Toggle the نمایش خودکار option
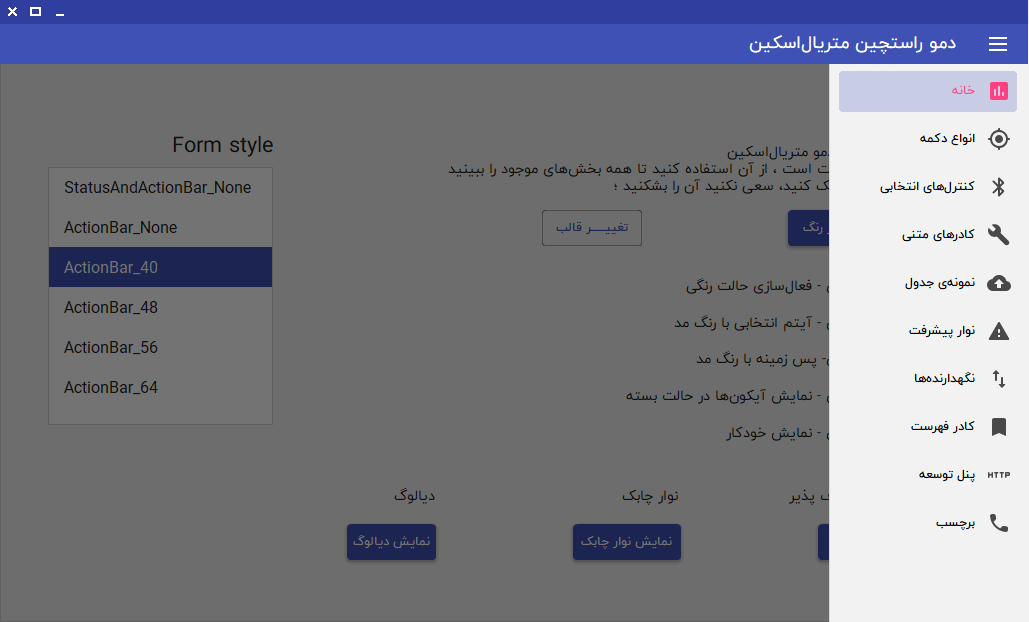The width and height of the screenshot is (1029, 622). coord(777,433)
